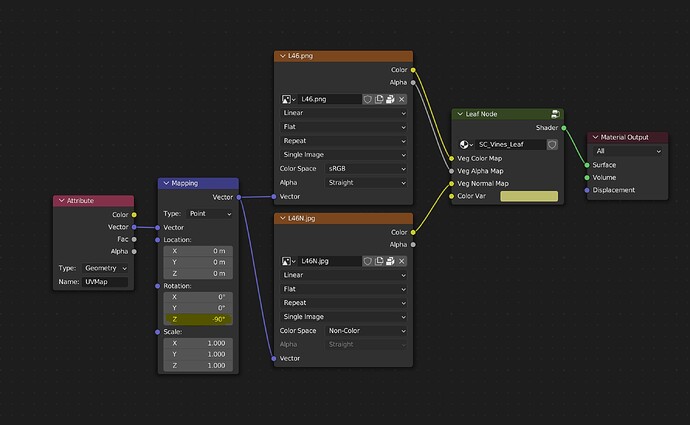The height and width of the screenshot is (425, 690).
Task: Click Mapping Scale Z value field
Action: click(198, 366)
